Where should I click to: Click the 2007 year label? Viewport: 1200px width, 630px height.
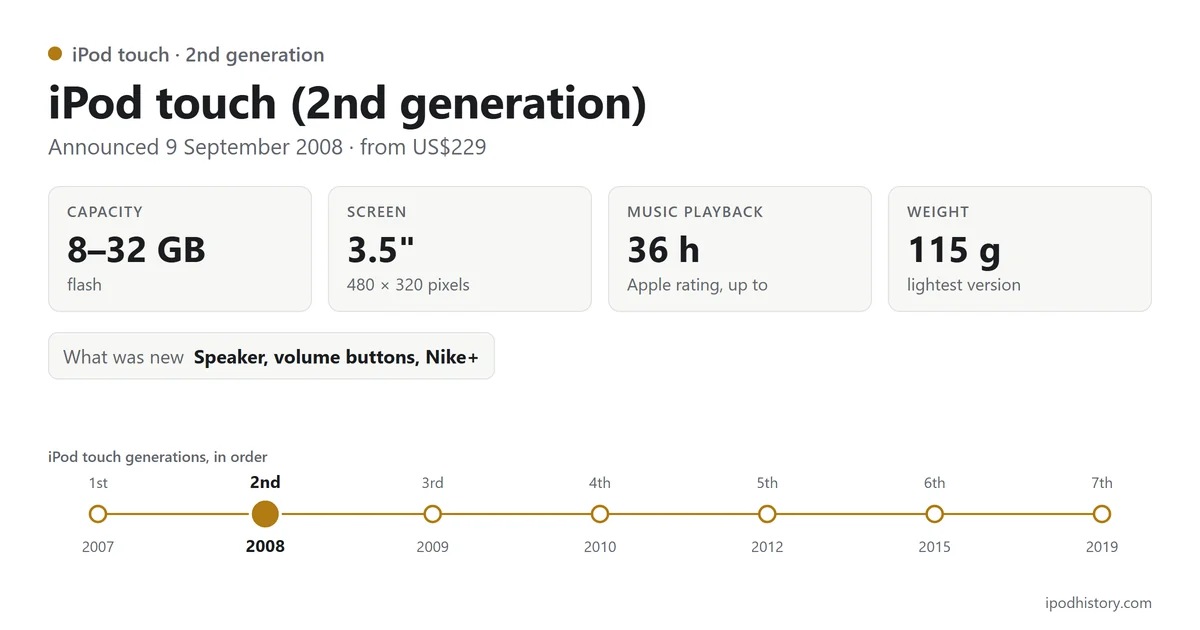(x=98, y=547)
